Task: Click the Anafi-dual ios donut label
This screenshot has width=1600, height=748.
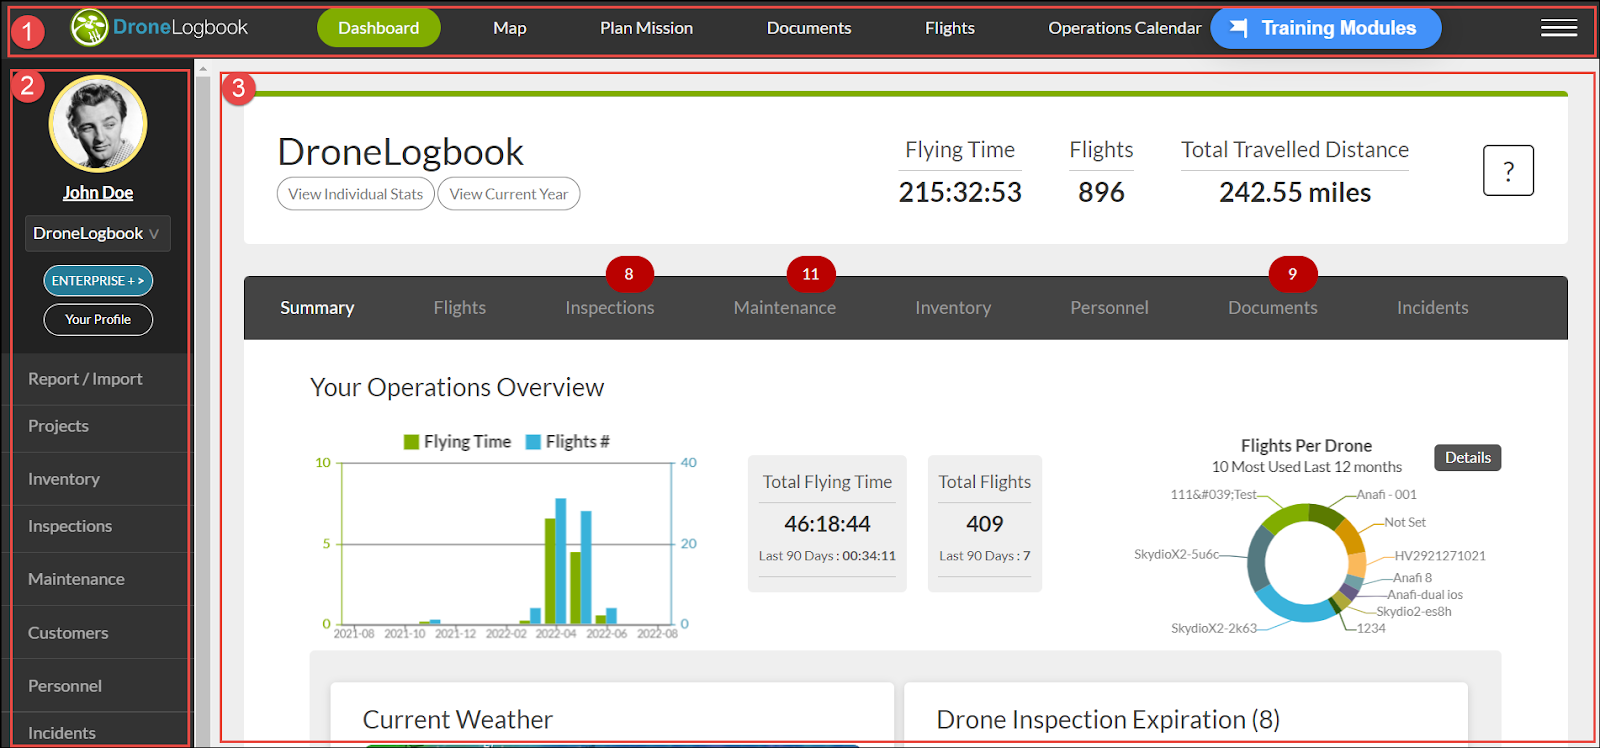Action: [1425, 594]
